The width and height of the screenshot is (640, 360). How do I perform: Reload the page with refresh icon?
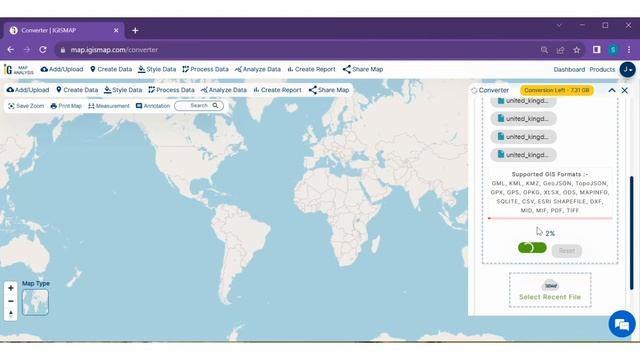point(43,50)
